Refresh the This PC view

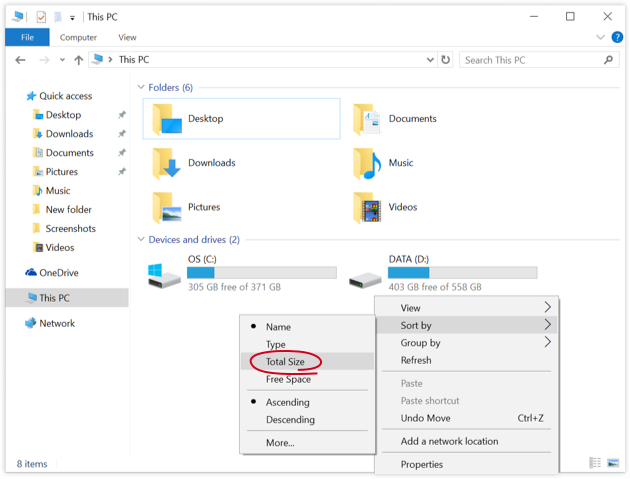click(446, 60)
